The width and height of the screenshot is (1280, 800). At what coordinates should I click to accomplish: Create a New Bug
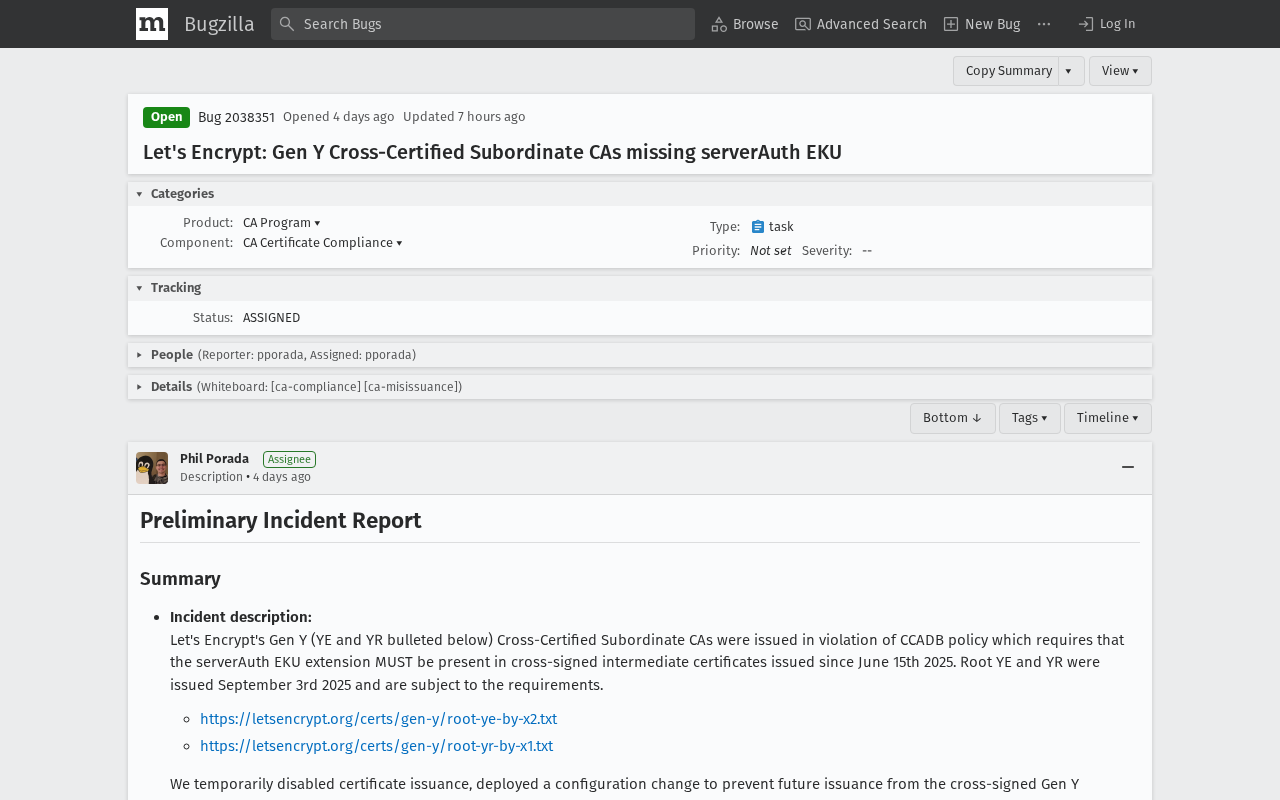pos(982,24)
